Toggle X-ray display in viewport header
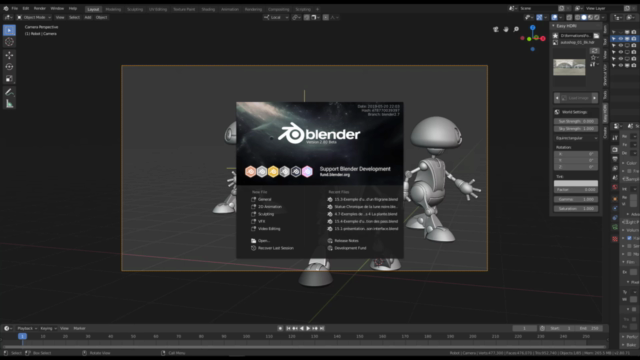This screenshot has height=360, width=640. (569, 18)
